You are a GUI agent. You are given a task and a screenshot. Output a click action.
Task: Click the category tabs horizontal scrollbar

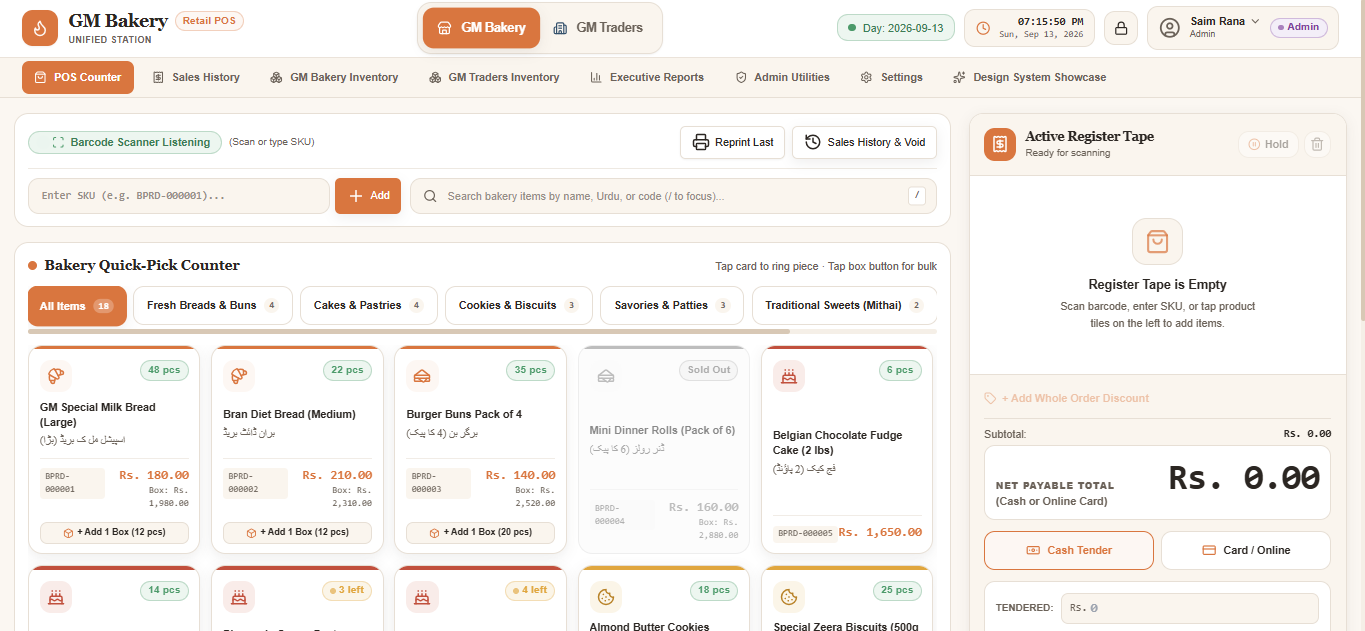pyautogui.click(x=409, y=331)
